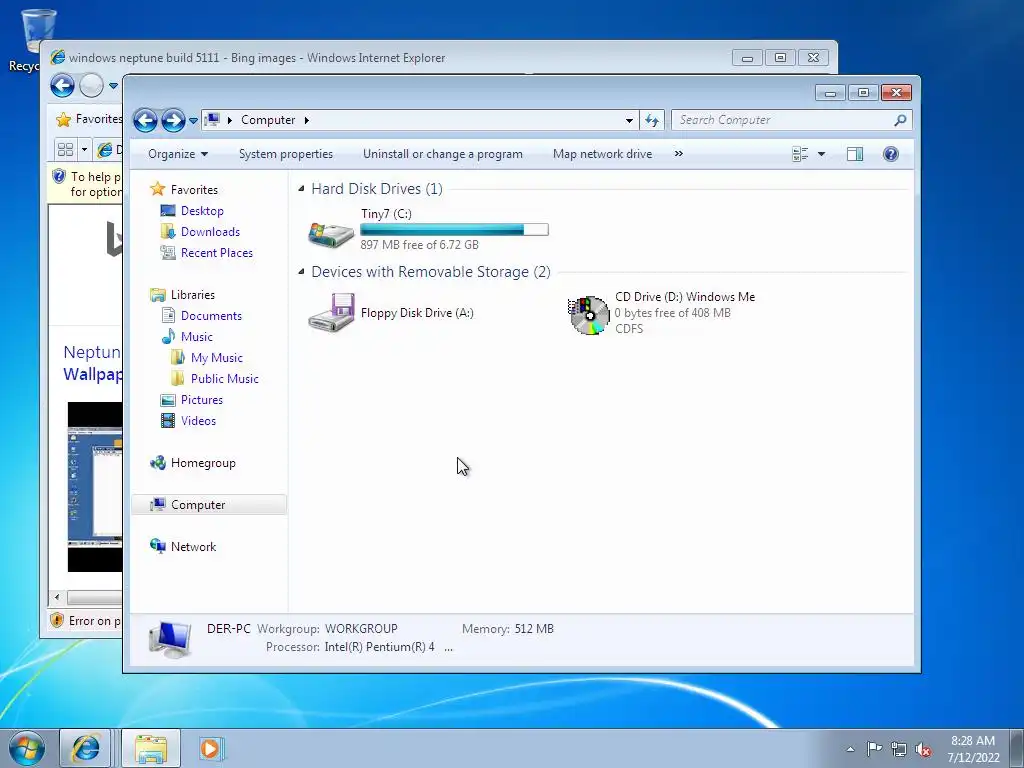1024x768 pixels.
Task: Click the Desktop icon in Favorites
Action: (168, 211)
